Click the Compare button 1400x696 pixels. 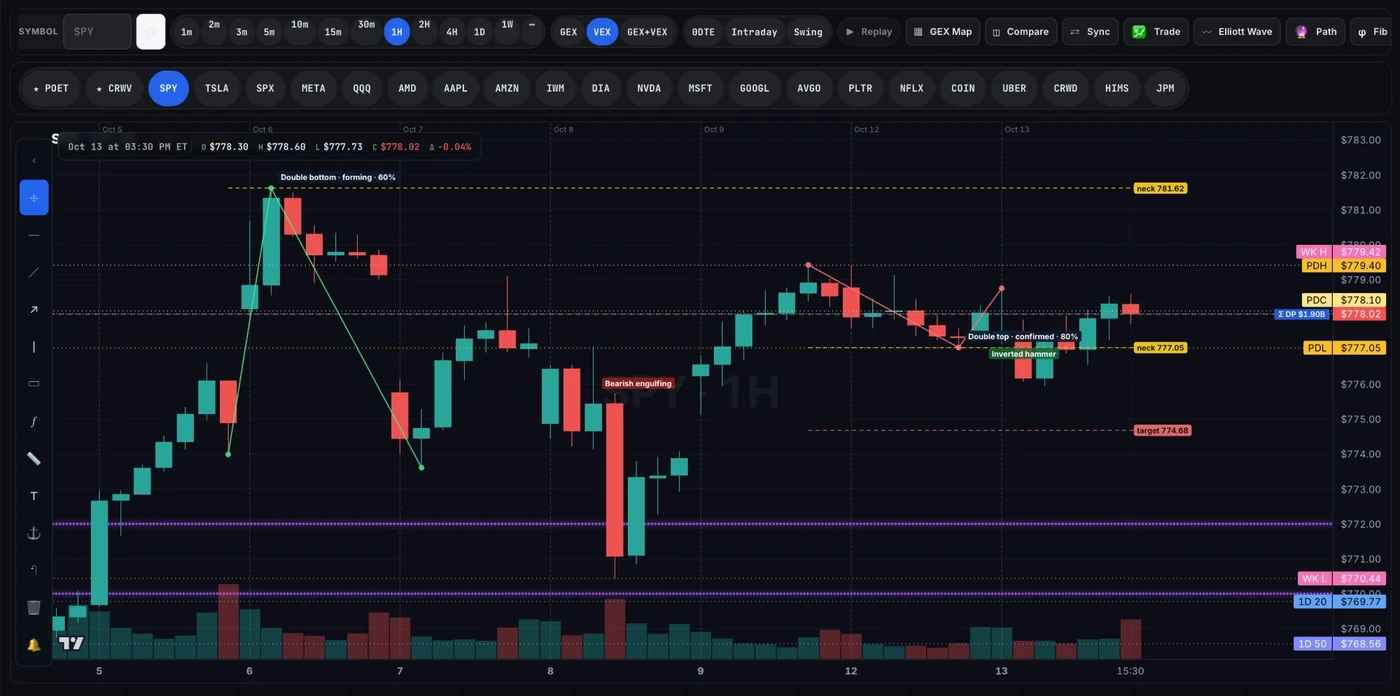[1020, 32]
